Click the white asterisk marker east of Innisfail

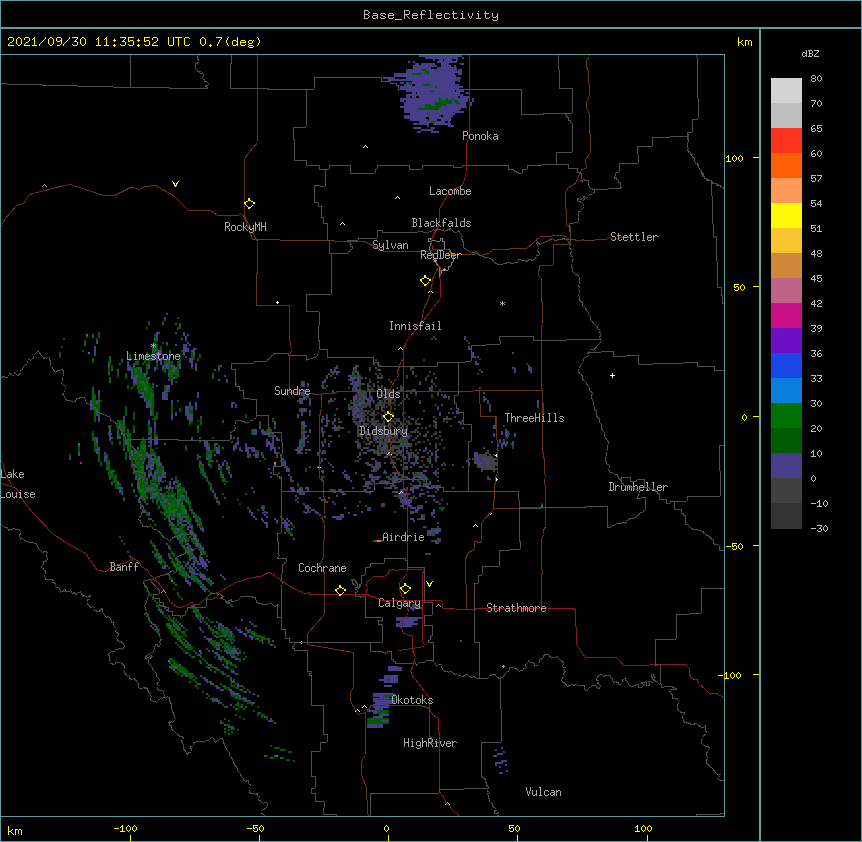(502, 303)
